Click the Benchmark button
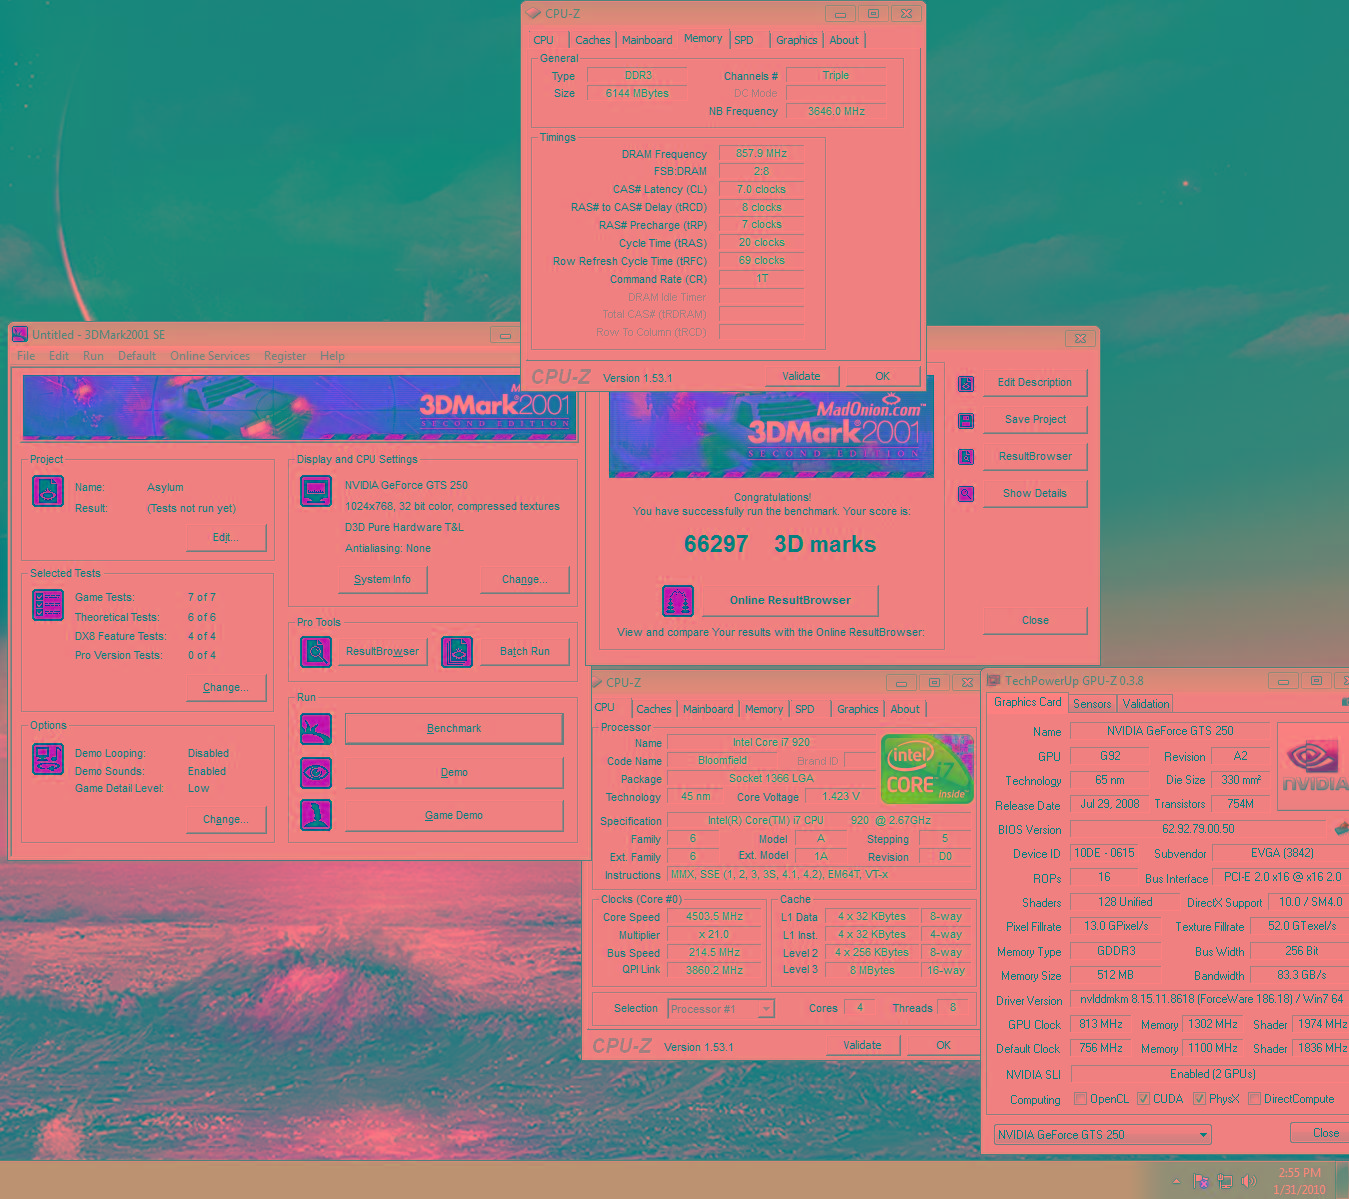1349x1199 pixels. pyautogui.click(x=454, y=729)
